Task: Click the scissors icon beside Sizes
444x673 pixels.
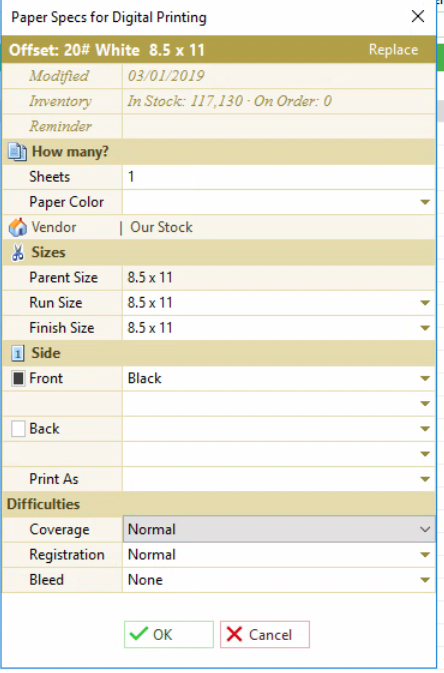Action: 18,252
